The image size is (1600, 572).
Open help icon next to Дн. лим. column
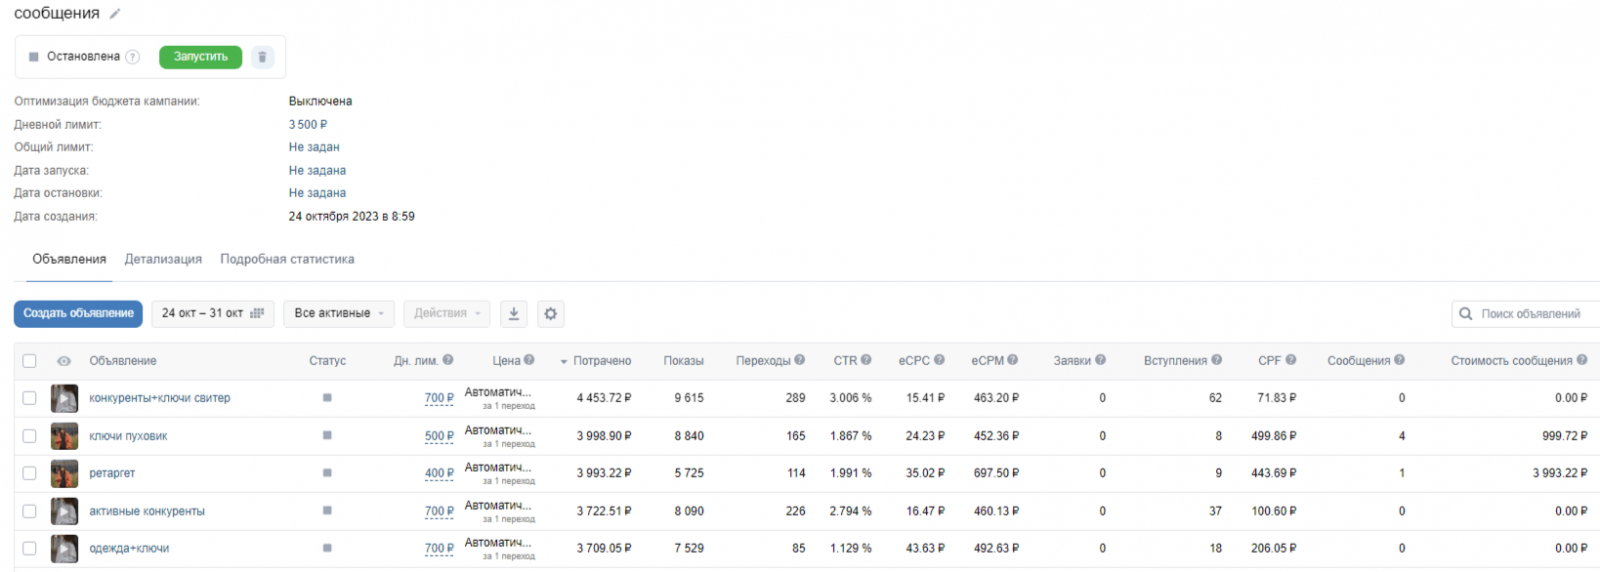click(x=448, y=360)
